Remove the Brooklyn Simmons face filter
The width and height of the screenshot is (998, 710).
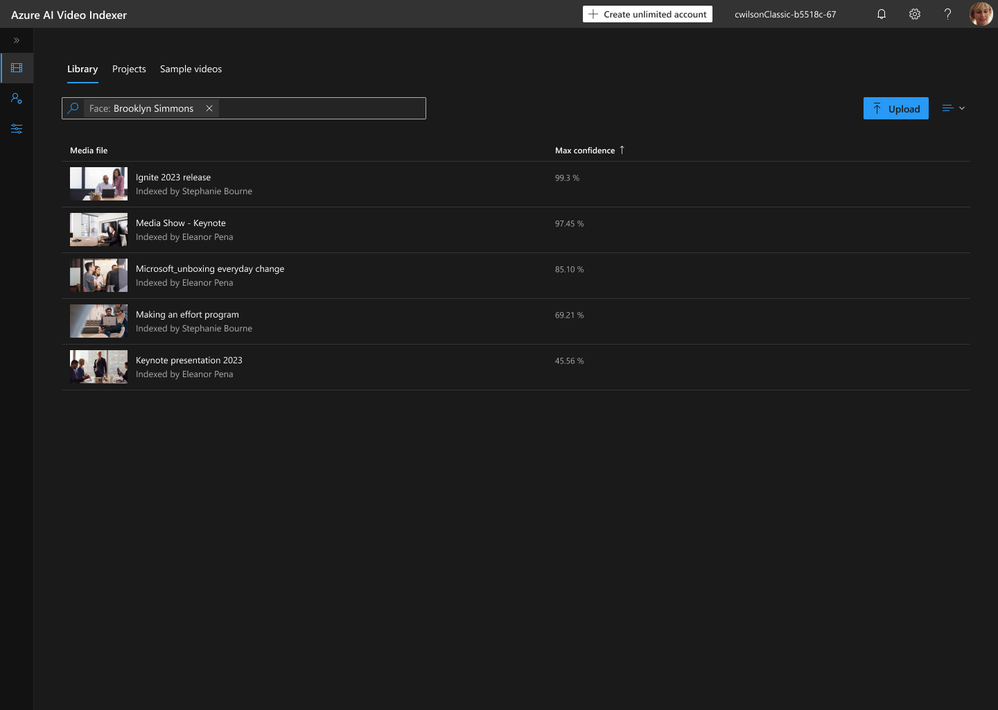(x=209, y=108)
